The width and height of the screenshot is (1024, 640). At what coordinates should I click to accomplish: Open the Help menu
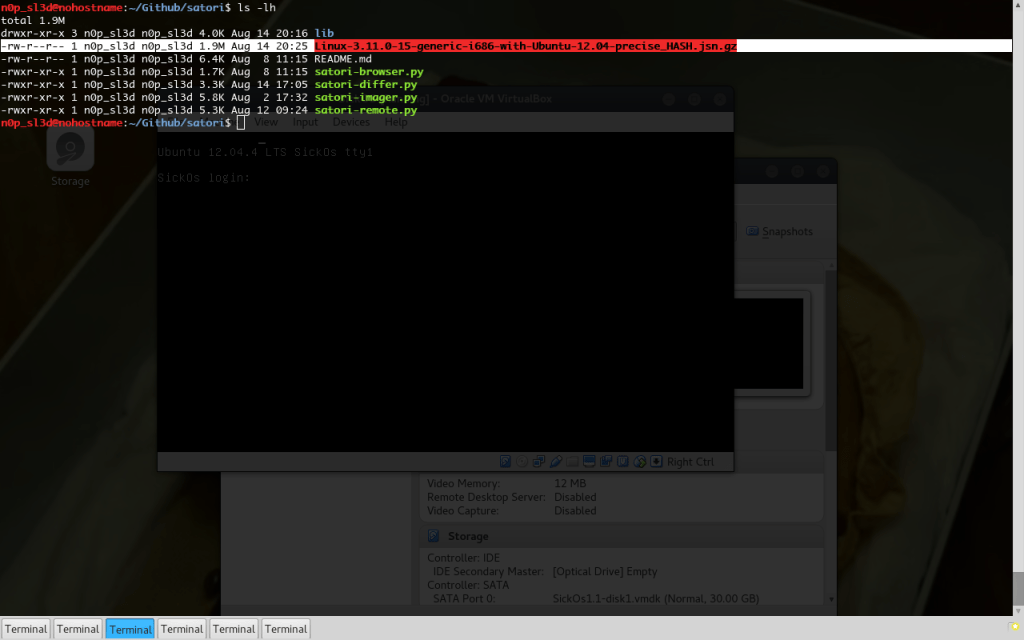coord(396,122)
